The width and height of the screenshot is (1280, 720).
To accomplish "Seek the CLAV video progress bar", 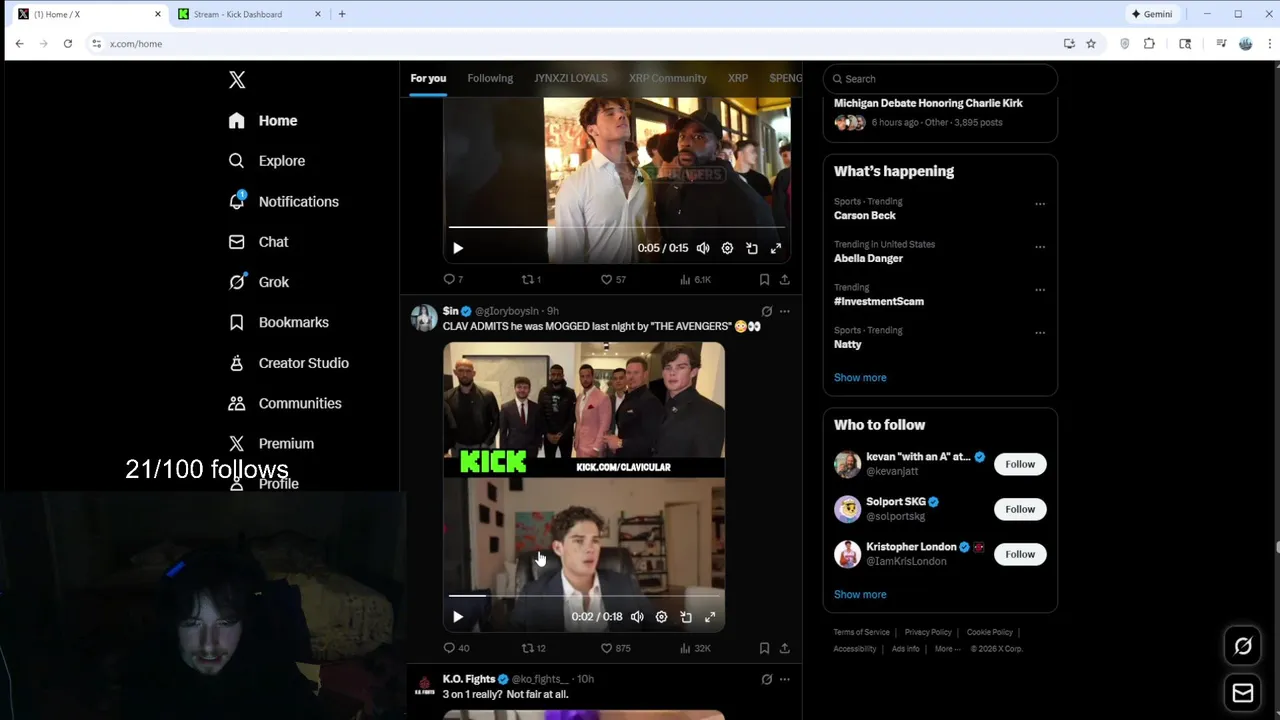I will (584, 596).
